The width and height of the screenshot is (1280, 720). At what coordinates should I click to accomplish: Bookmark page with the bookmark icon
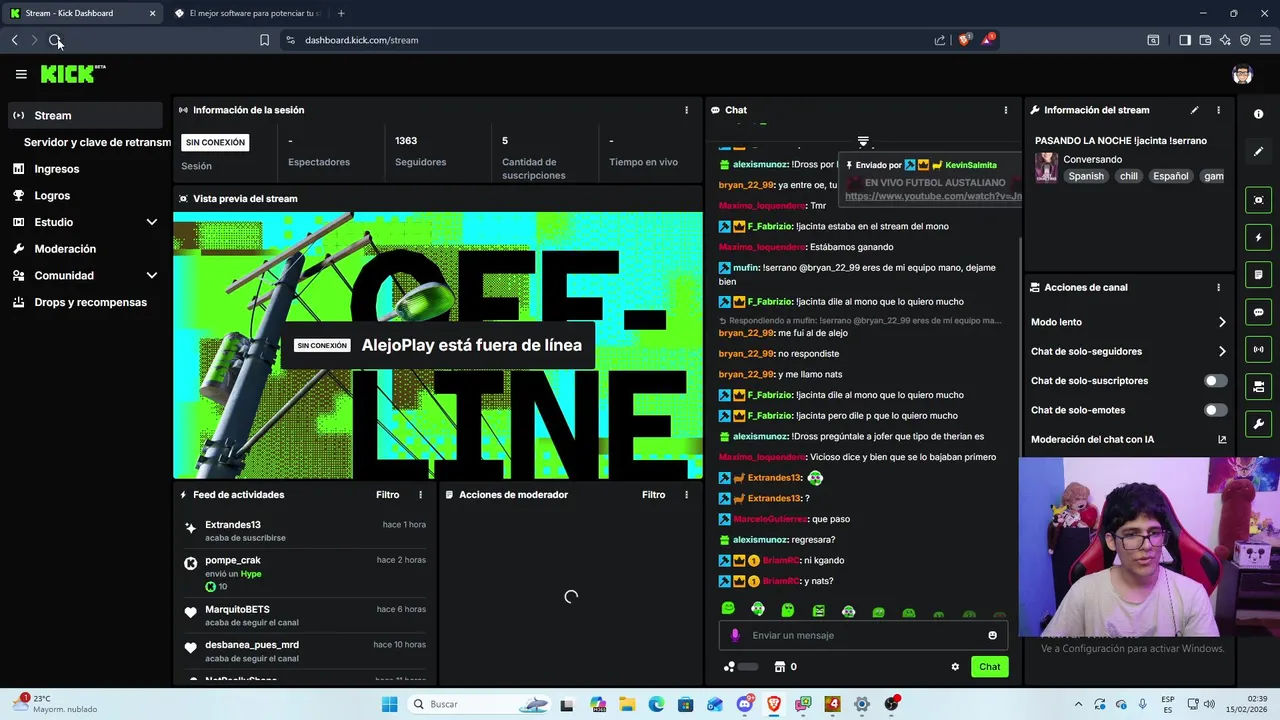264,40
